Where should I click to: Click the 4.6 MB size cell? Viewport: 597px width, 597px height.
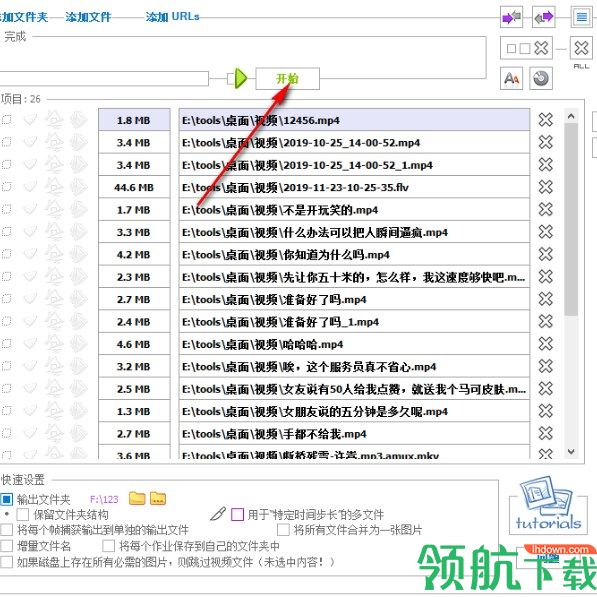pos(134,344)
